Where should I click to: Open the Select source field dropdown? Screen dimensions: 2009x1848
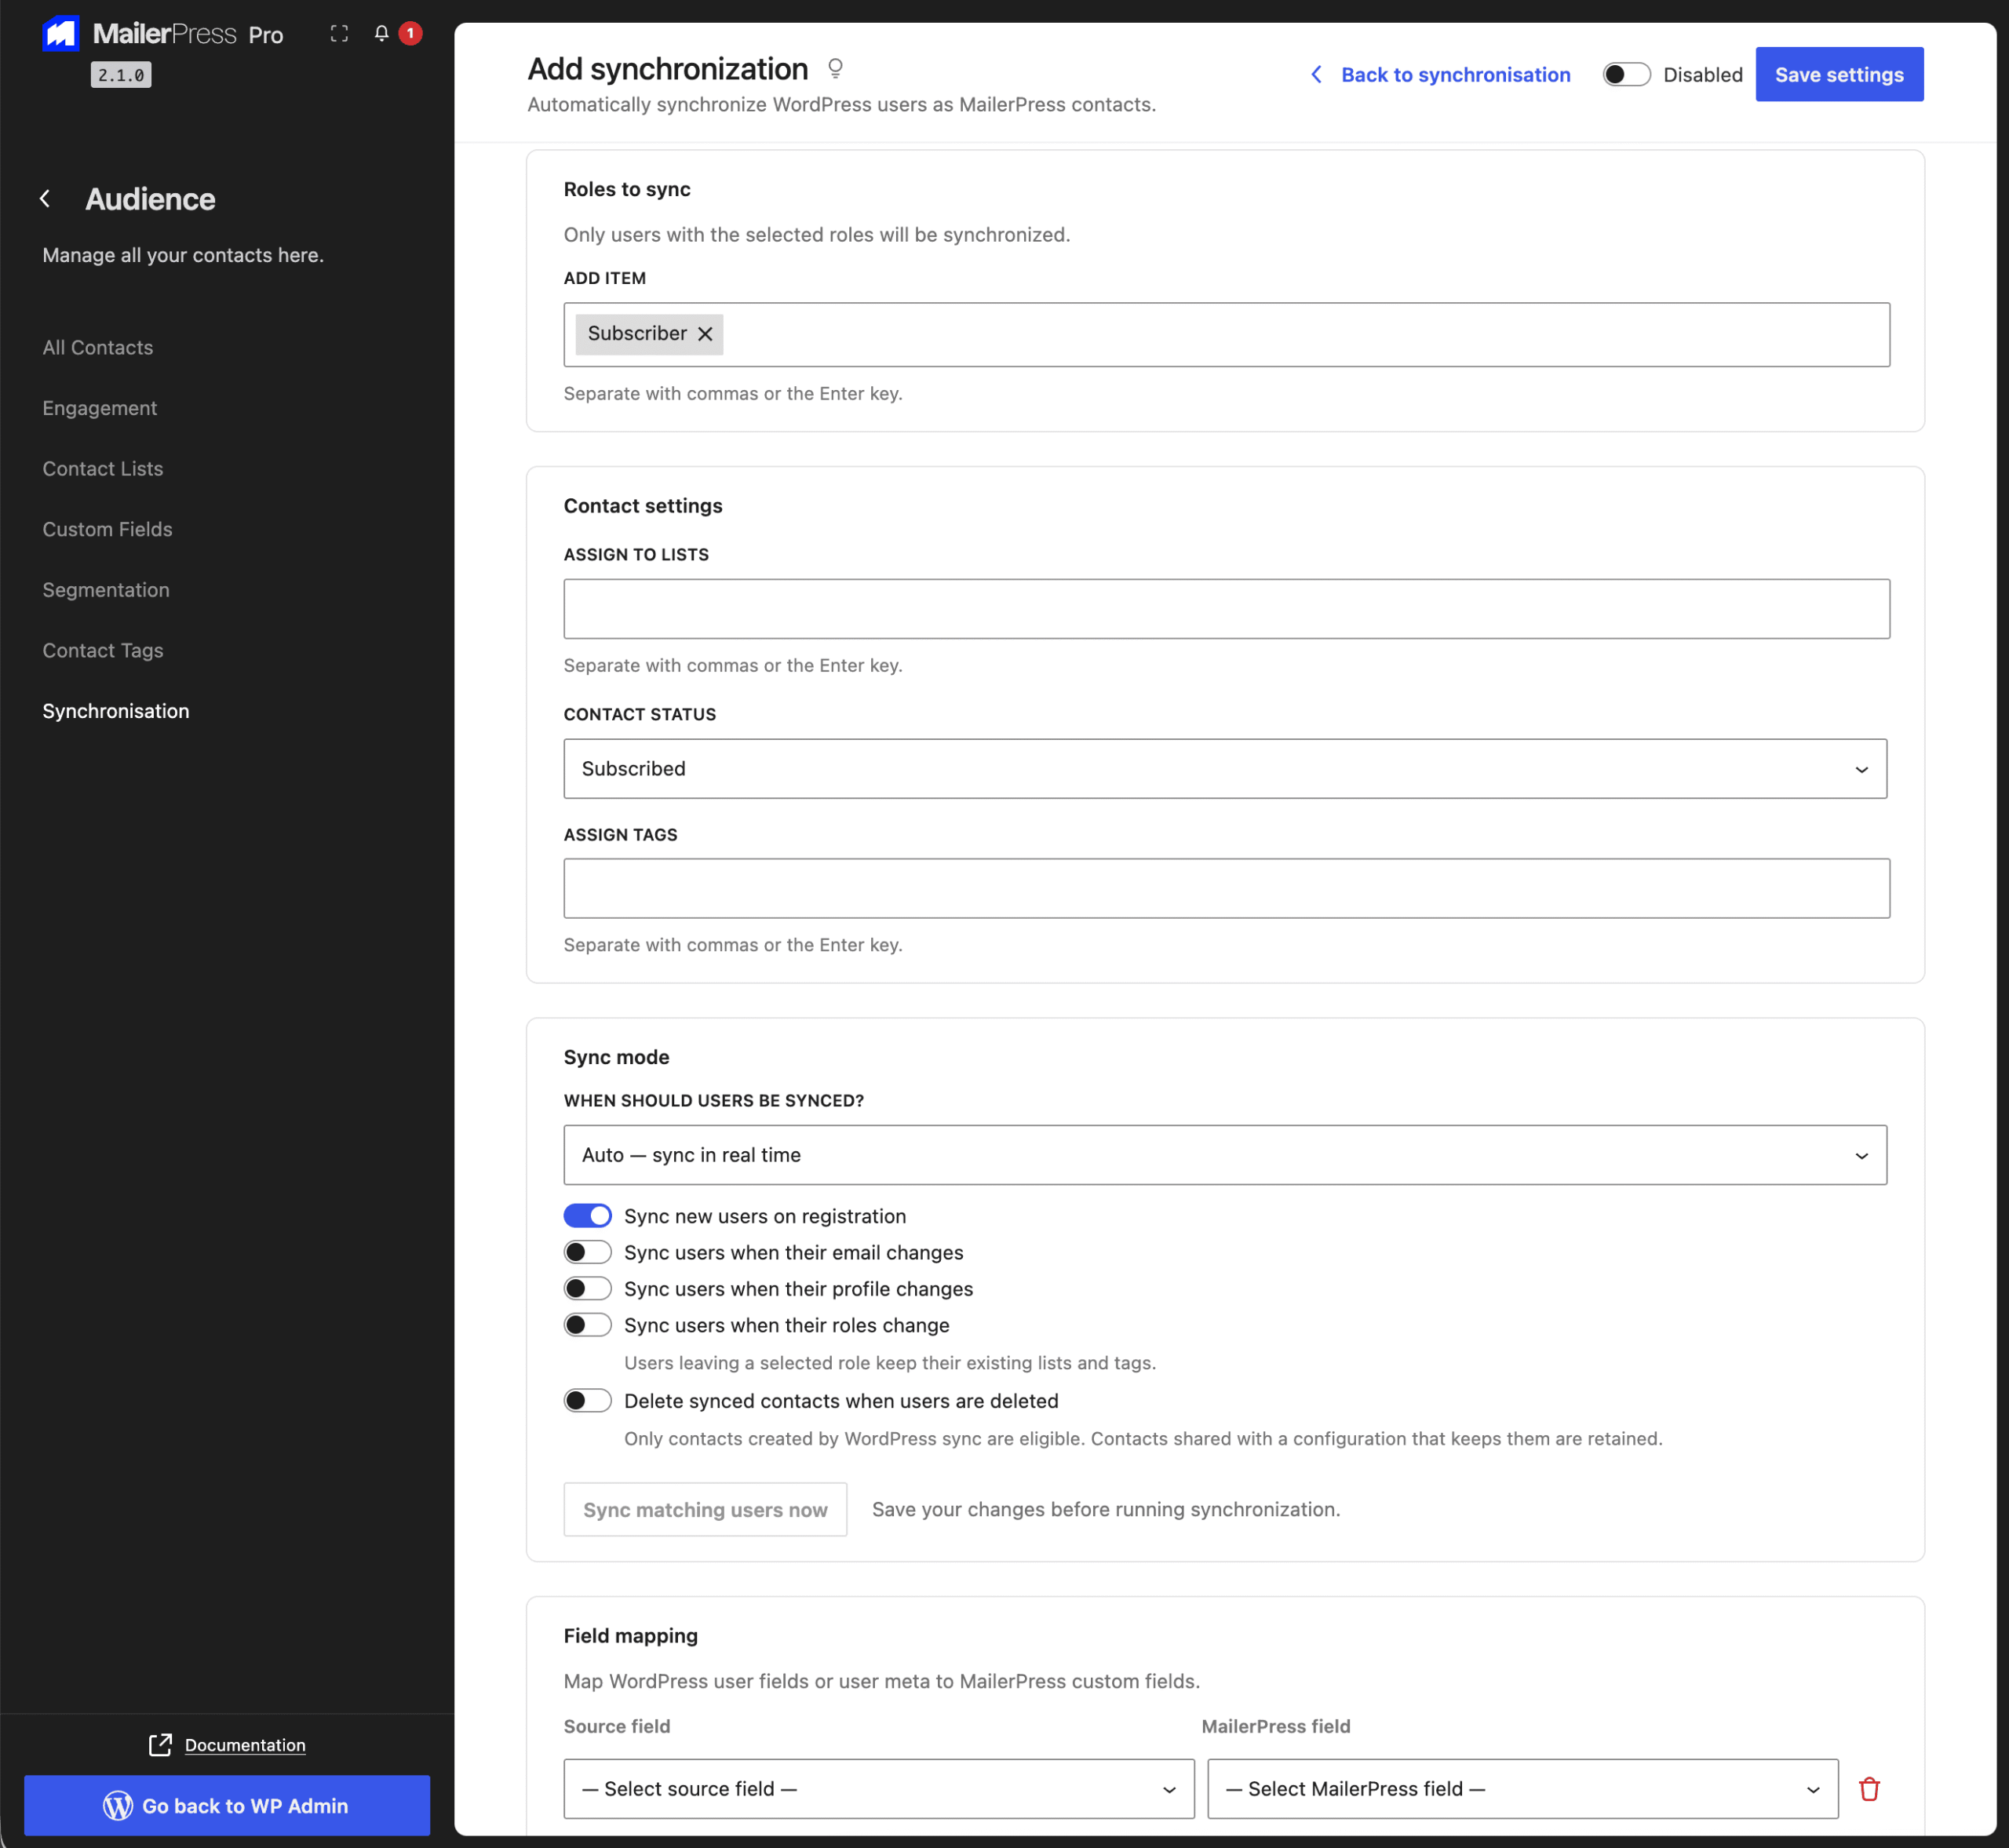point(879,1789)
